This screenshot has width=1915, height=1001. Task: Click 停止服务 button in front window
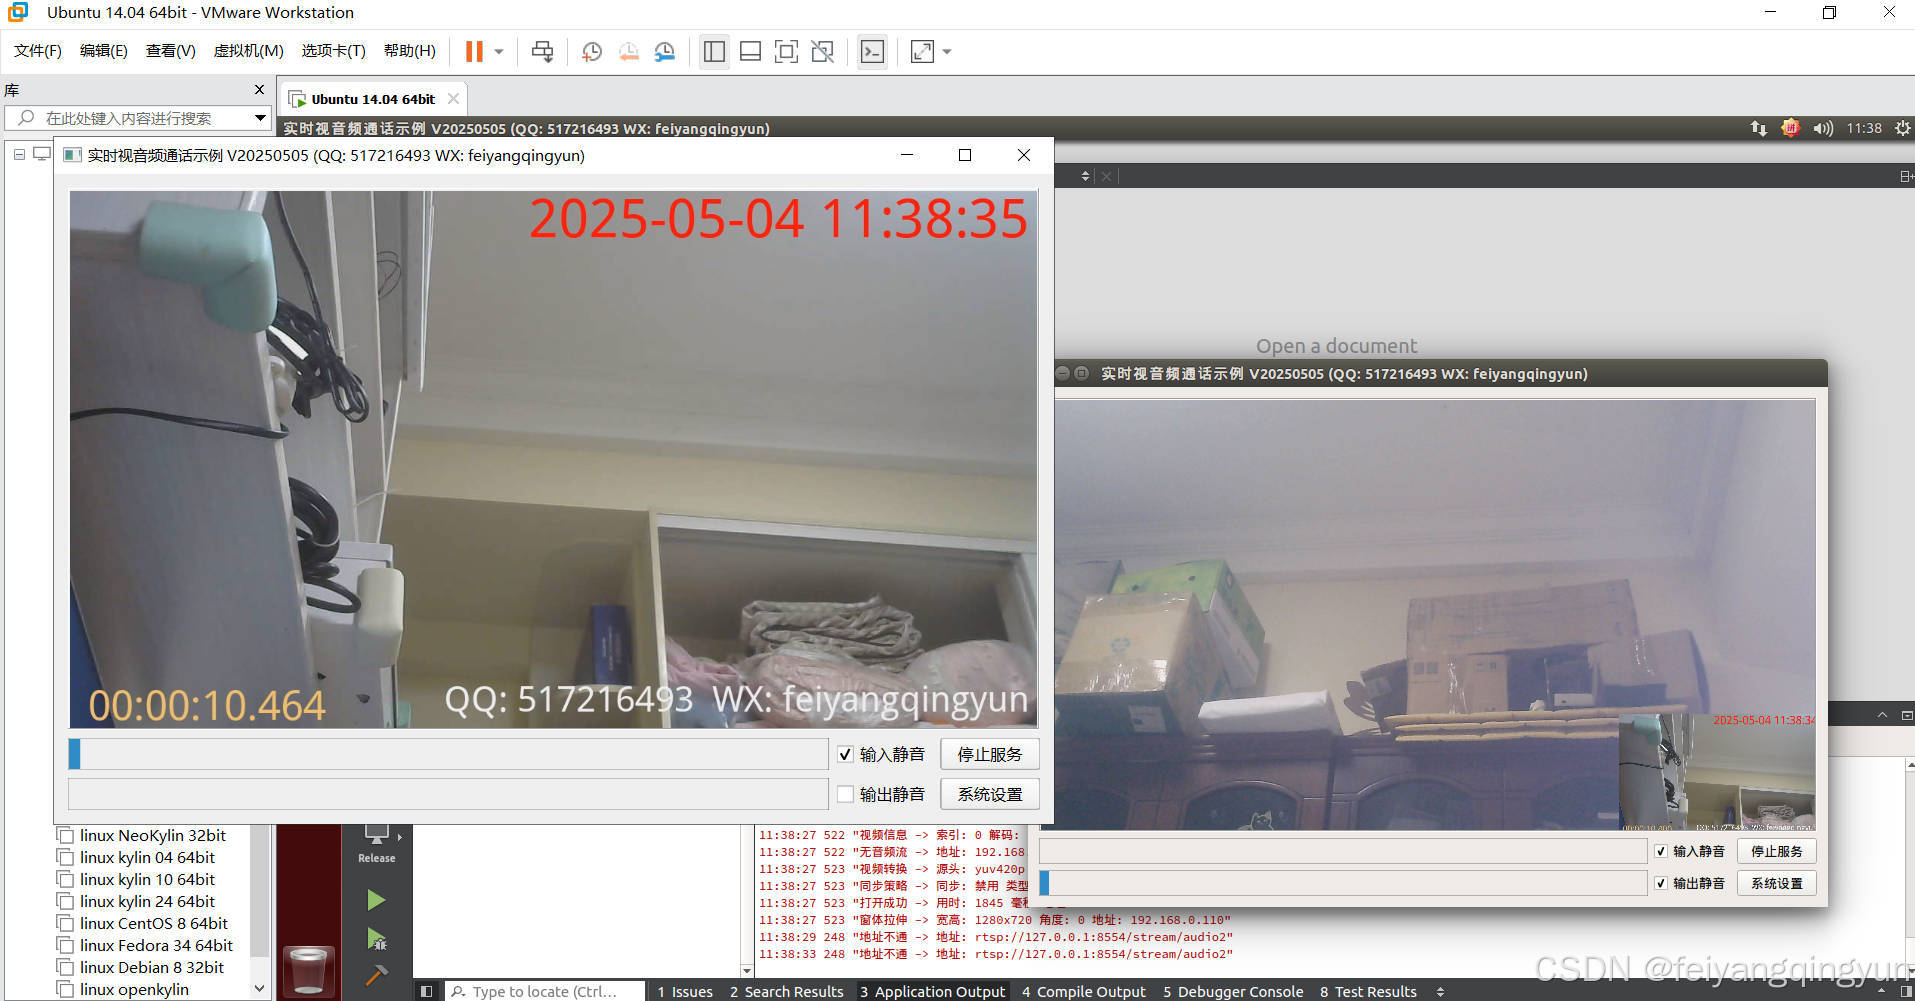[x=990, y=754]
